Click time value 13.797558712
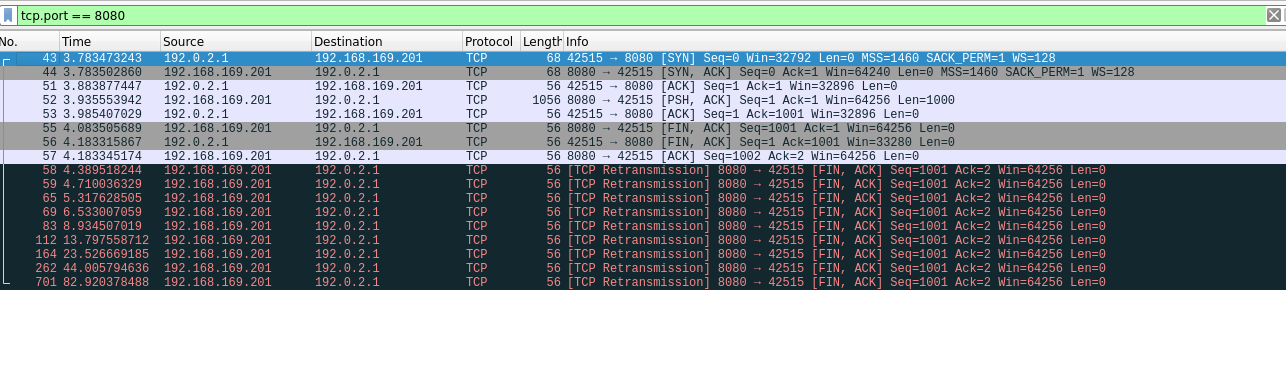The width and height of the screenshot is (1286, 378). (106, 240)
